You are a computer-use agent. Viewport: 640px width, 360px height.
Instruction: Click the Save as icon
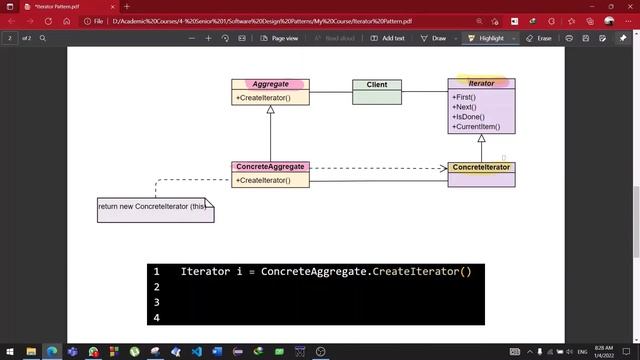pyautogui.click(x=602, y=38)
